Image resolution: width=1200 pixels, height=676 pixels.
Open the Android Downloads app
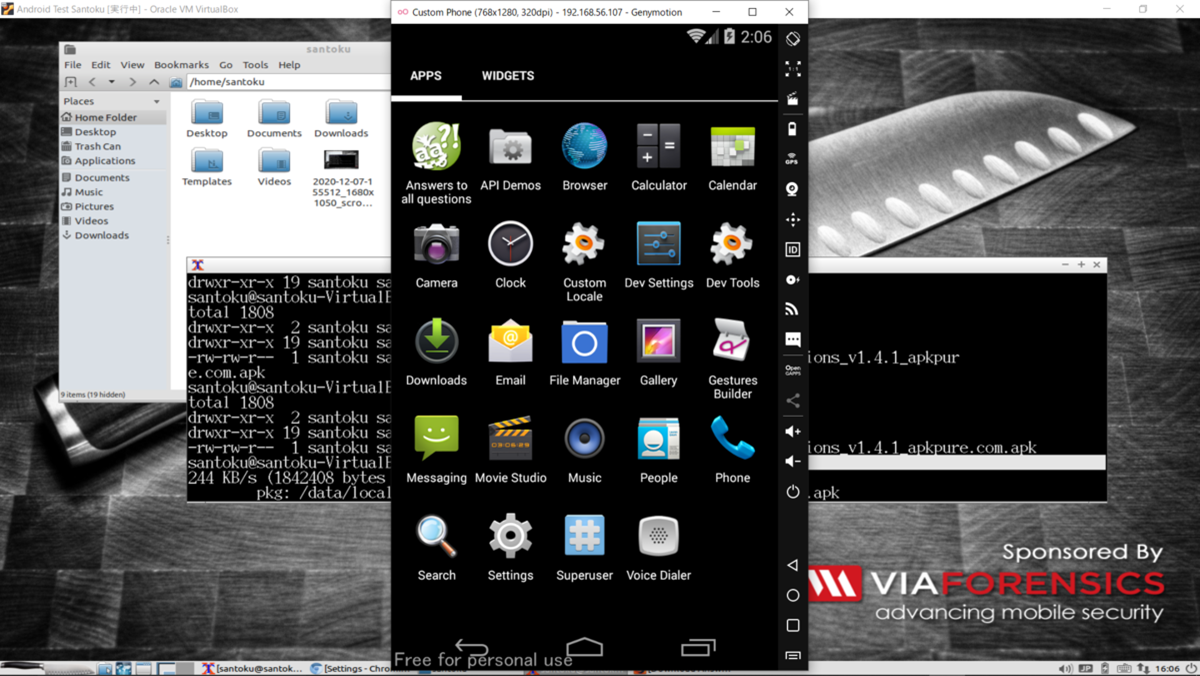[436, 352]
